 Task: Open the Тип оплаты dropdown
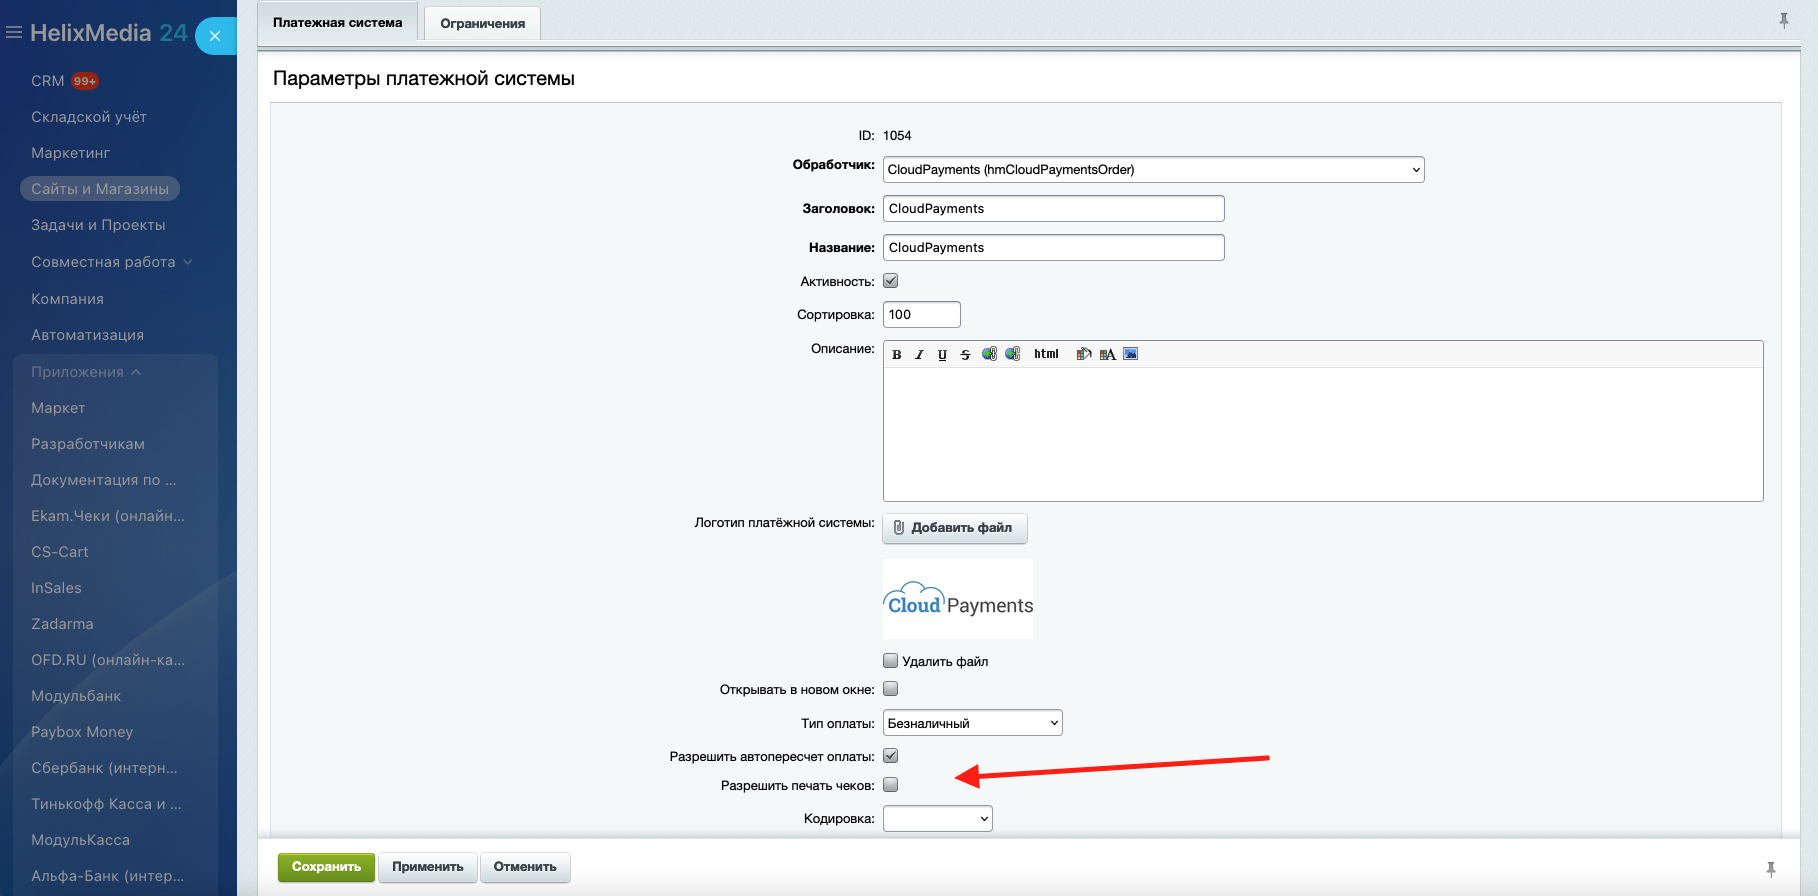pyautogui.click(x=972, y=723)
